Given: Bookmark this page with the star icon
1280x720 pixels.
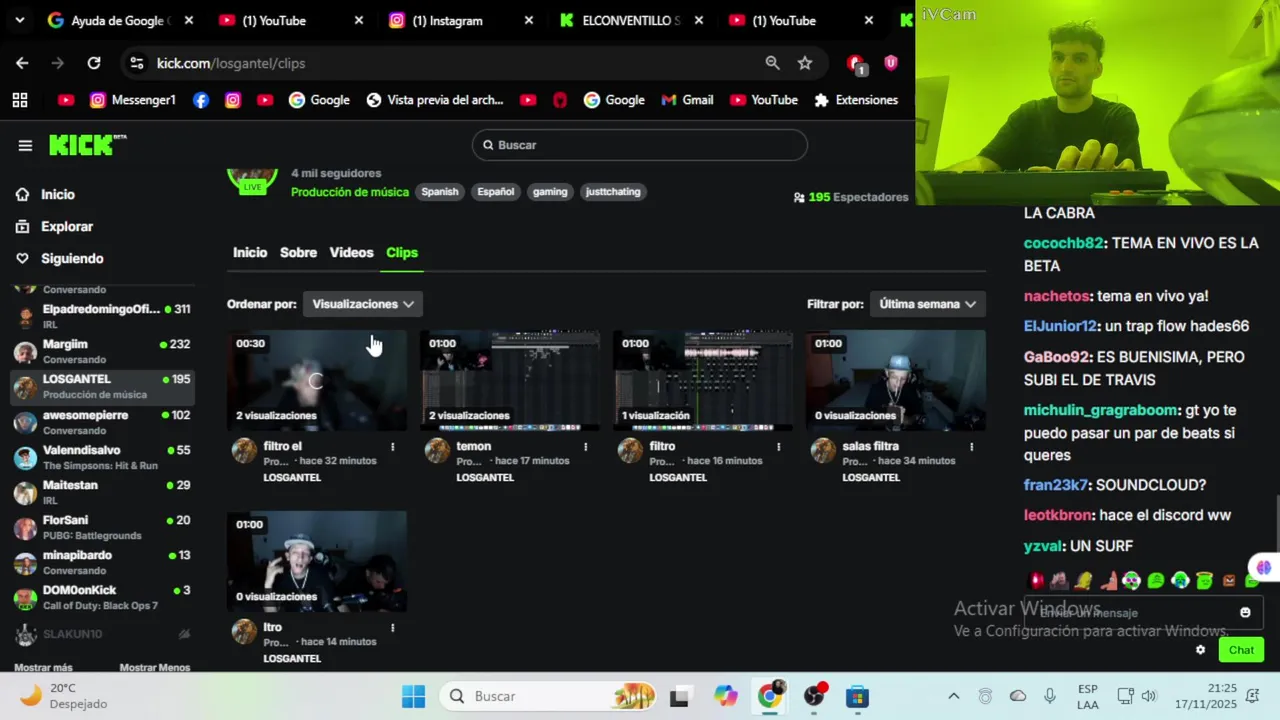Looking at the screenshot, I should click(805, 63).
